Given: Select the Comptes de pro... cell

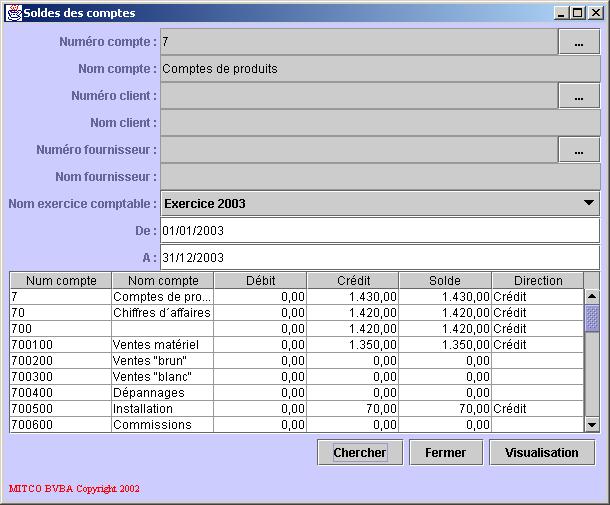Looking at the screenshot, I should tap(163, 297).
